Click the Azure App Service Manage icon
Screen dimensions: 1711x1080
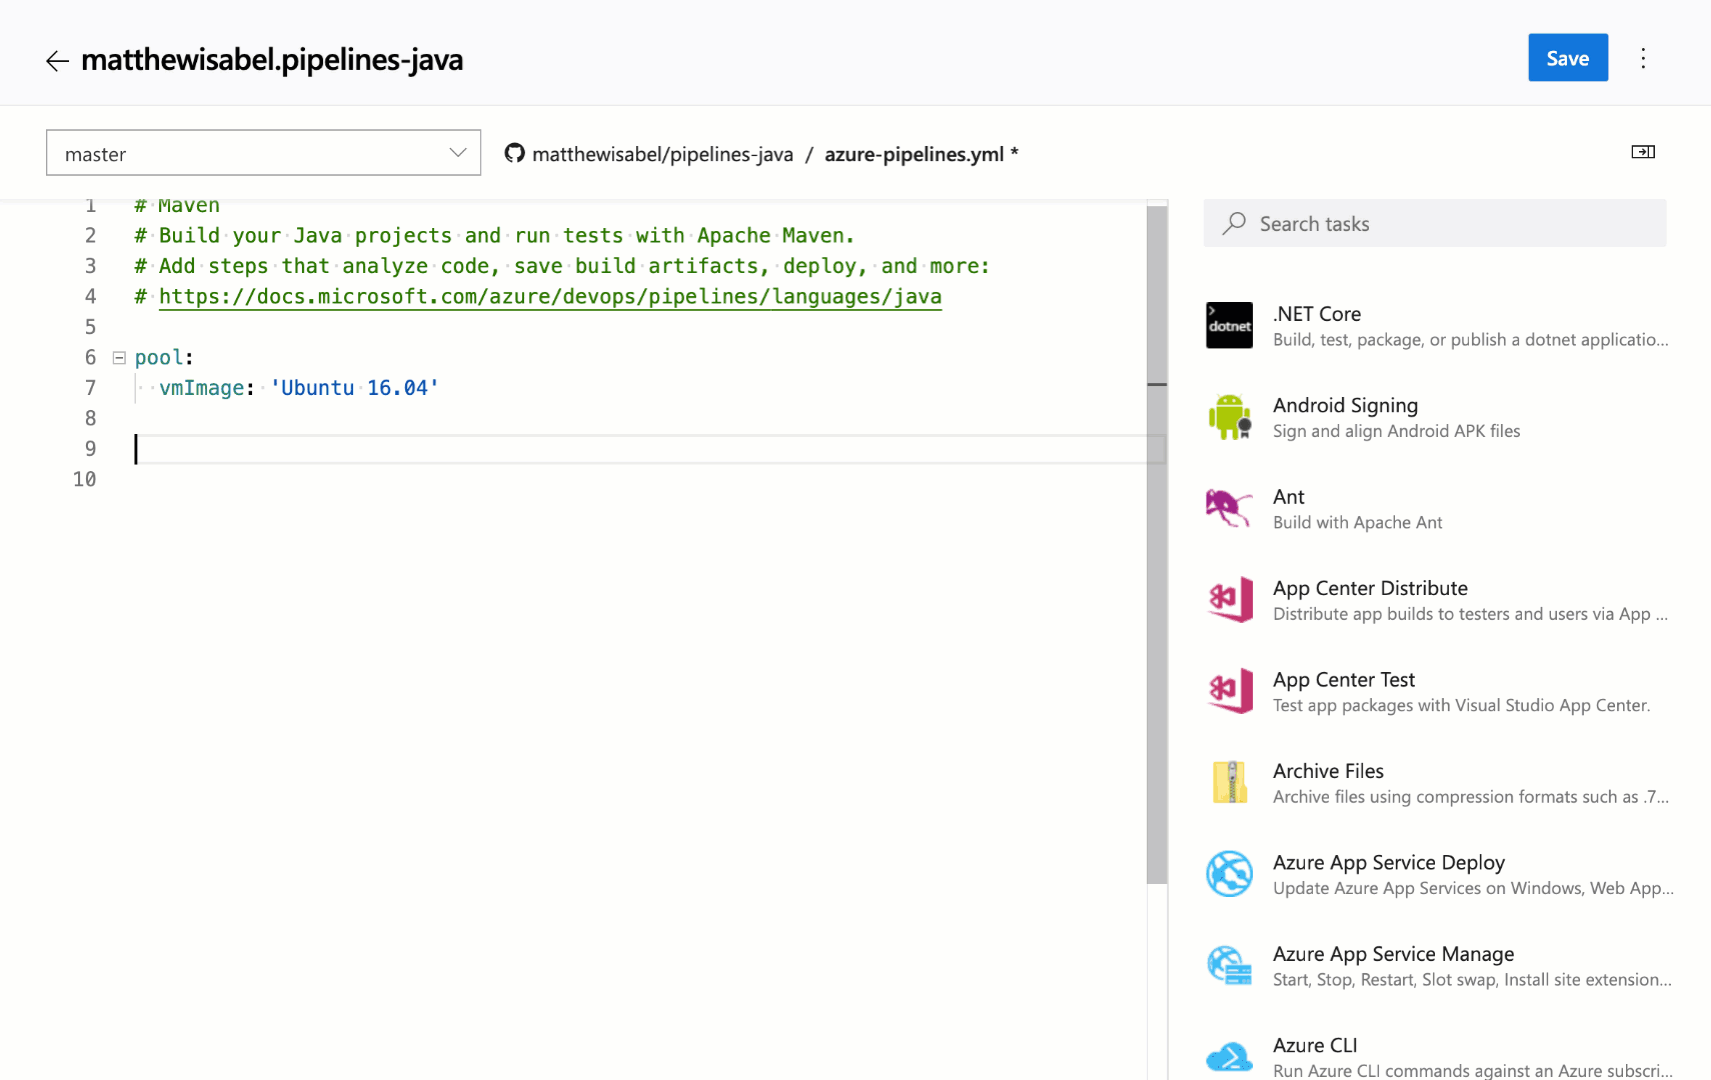coord(1229,966)
